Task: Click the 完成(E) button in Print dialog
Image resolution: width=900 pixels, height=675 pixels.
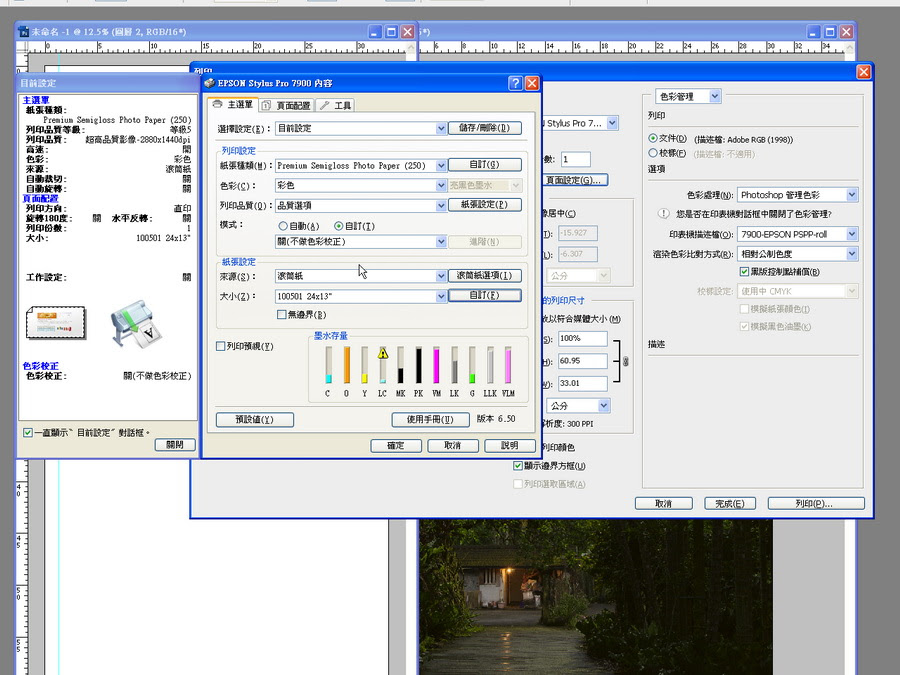Action: click(730, 503)
